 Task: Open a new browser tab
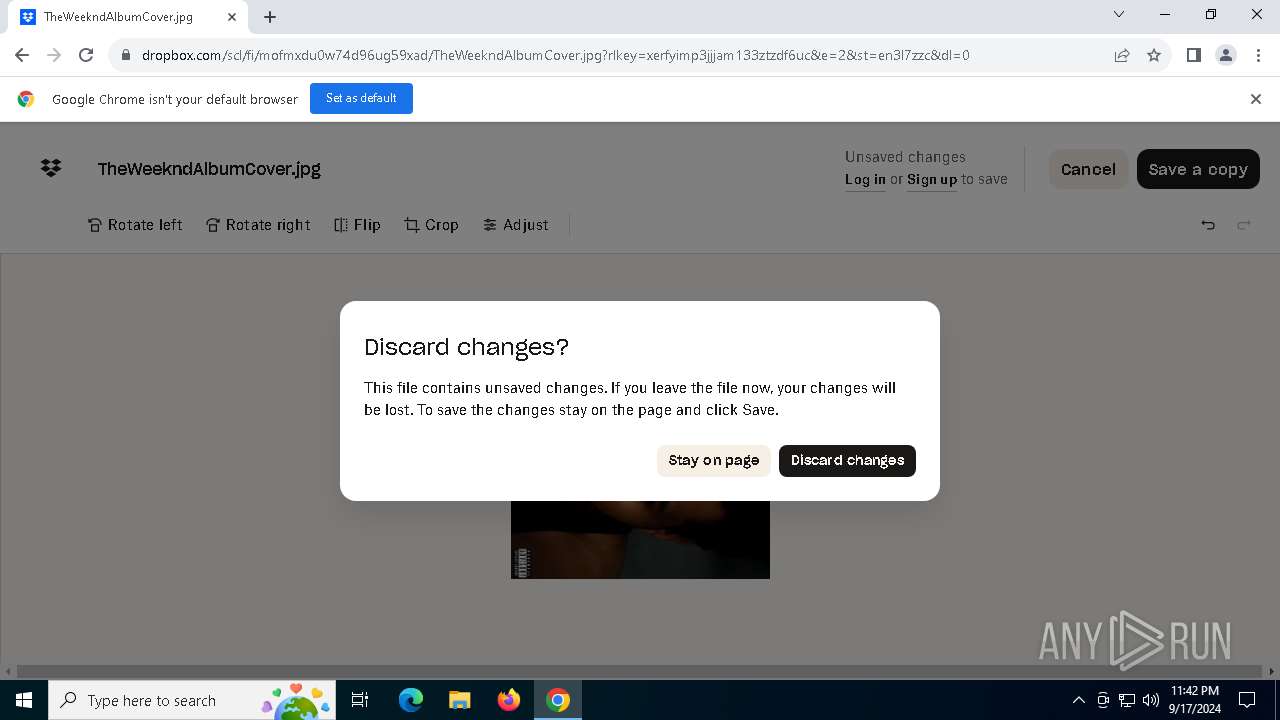click(270, 17)
